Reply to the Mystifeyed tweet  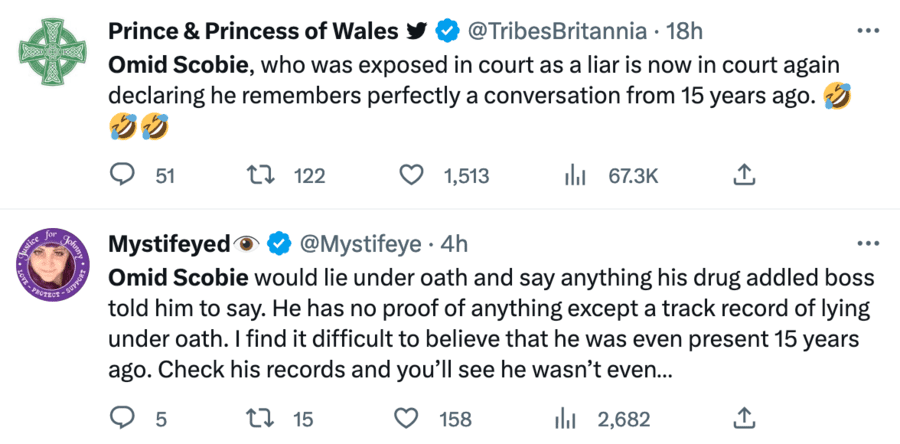pos(122,417)
